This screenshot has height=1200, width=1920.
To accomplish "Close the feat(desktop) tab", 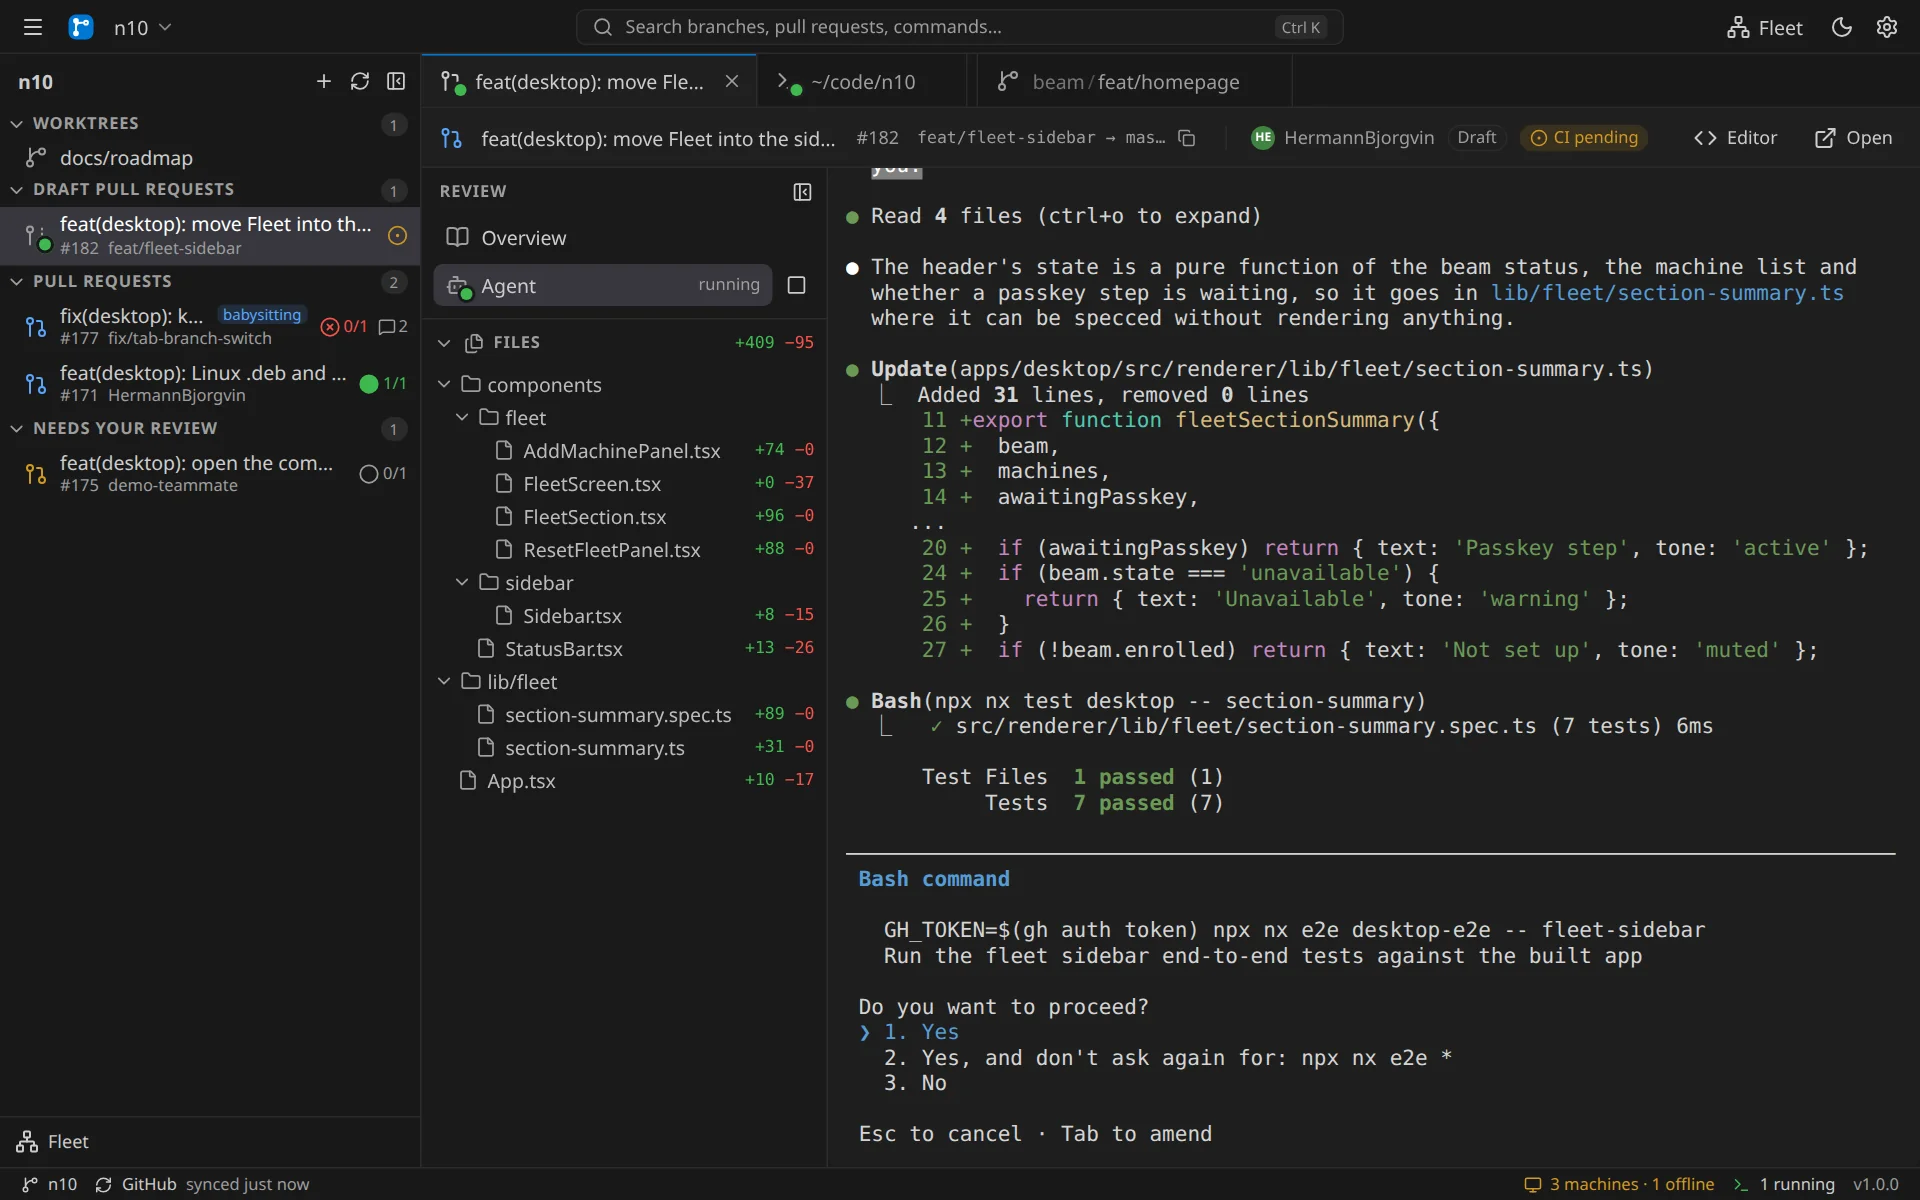I will [732, 81].
